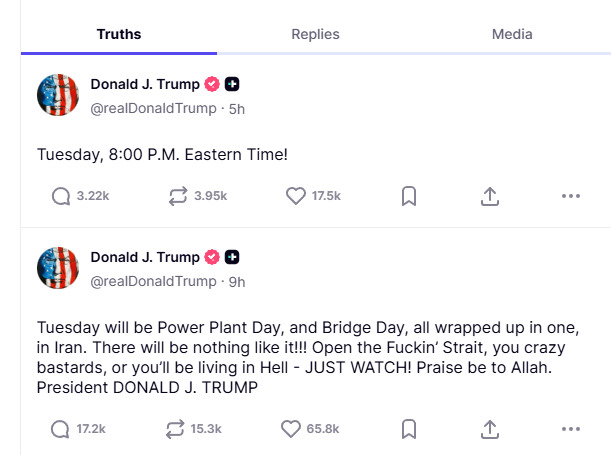The height and width of the screenshot is (455, 611).
Task: Open more options on the 5h post
Action: pyautogui.click(x=571, y=196)
